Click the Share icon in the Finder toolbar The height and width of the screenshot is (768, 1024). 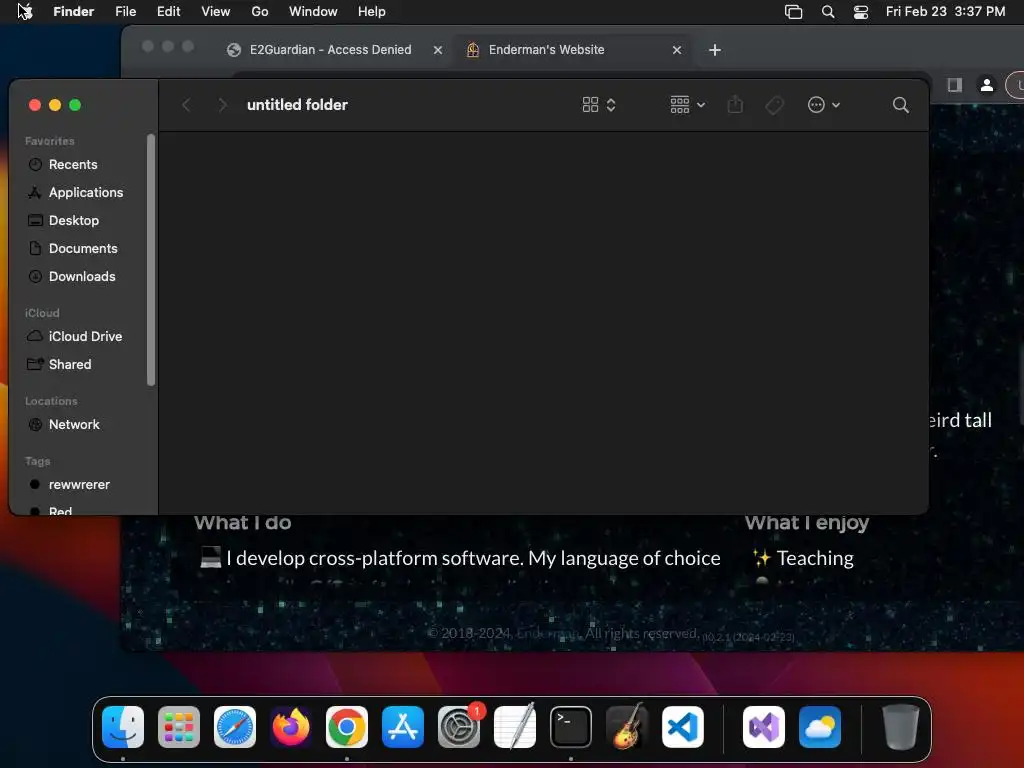(735, 104)
